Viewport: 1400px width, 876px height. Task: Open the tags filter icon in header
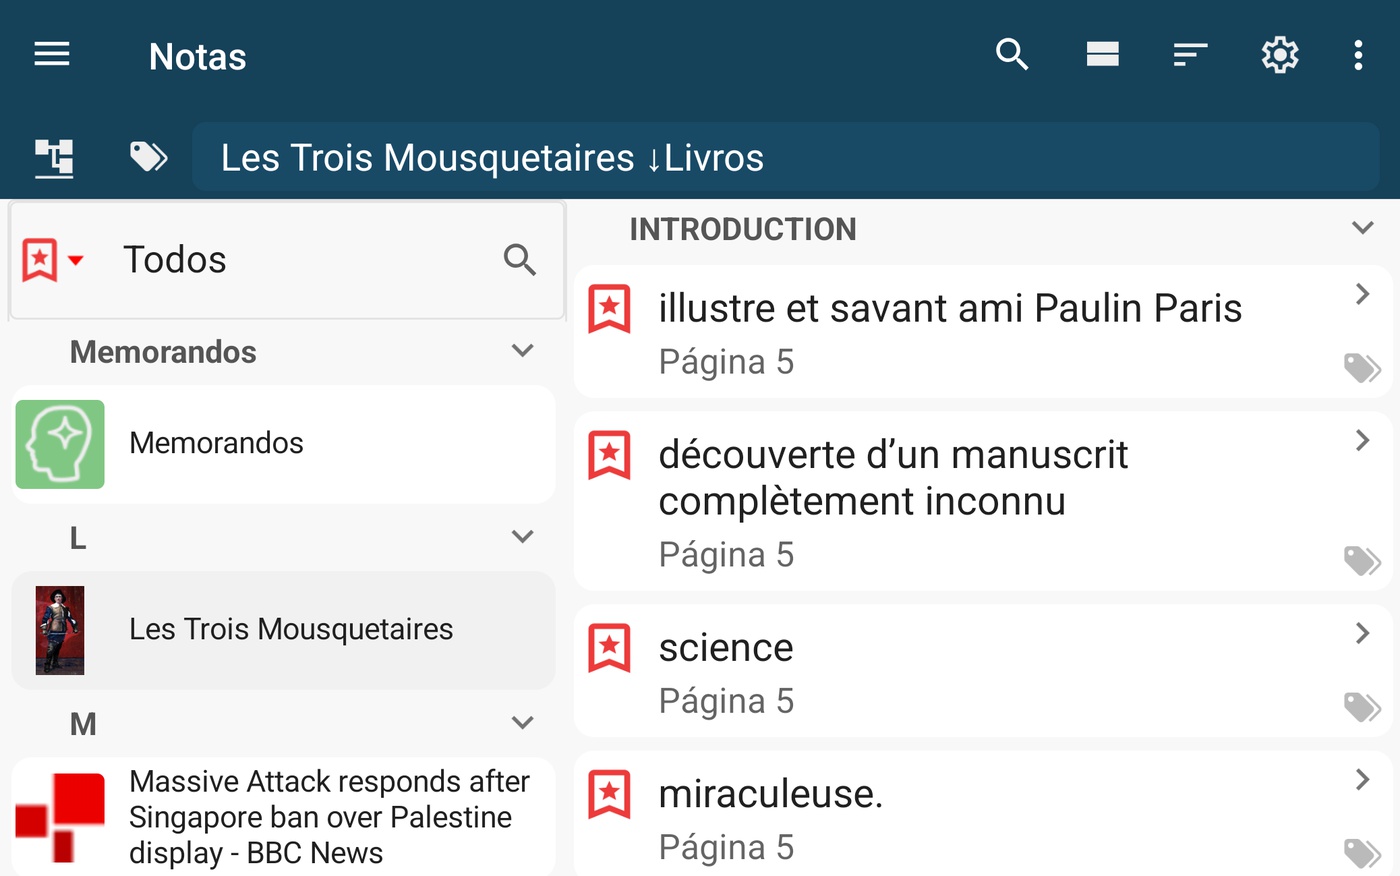148,157
